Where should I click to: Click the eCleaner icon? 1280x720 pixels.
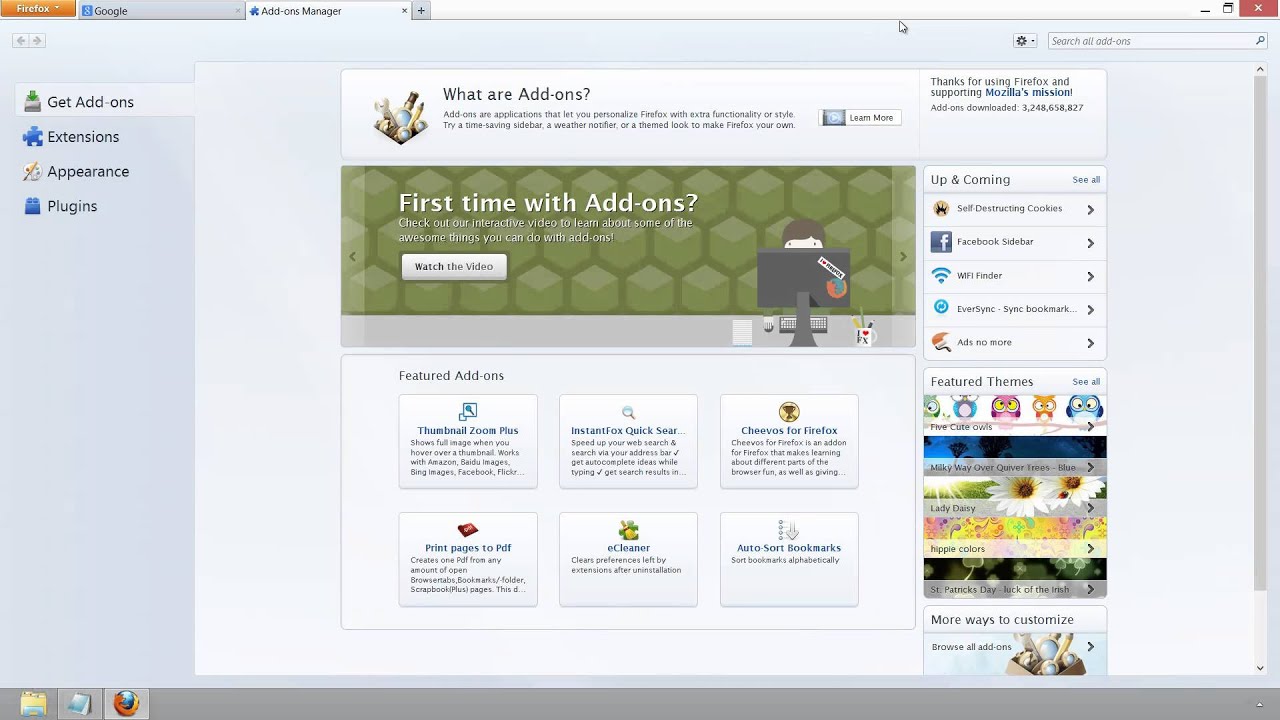(x=628, y=530)
